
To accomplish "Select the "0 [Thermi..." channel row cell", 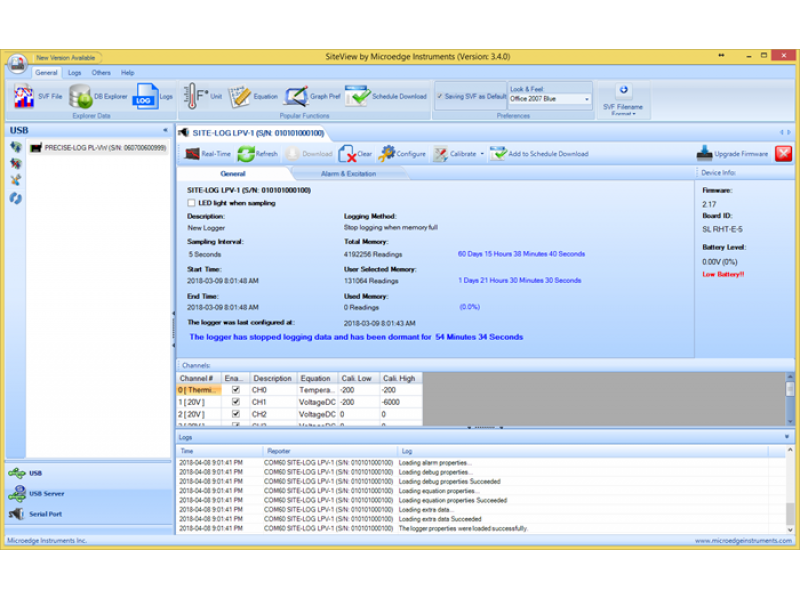I will click(199, 390).
